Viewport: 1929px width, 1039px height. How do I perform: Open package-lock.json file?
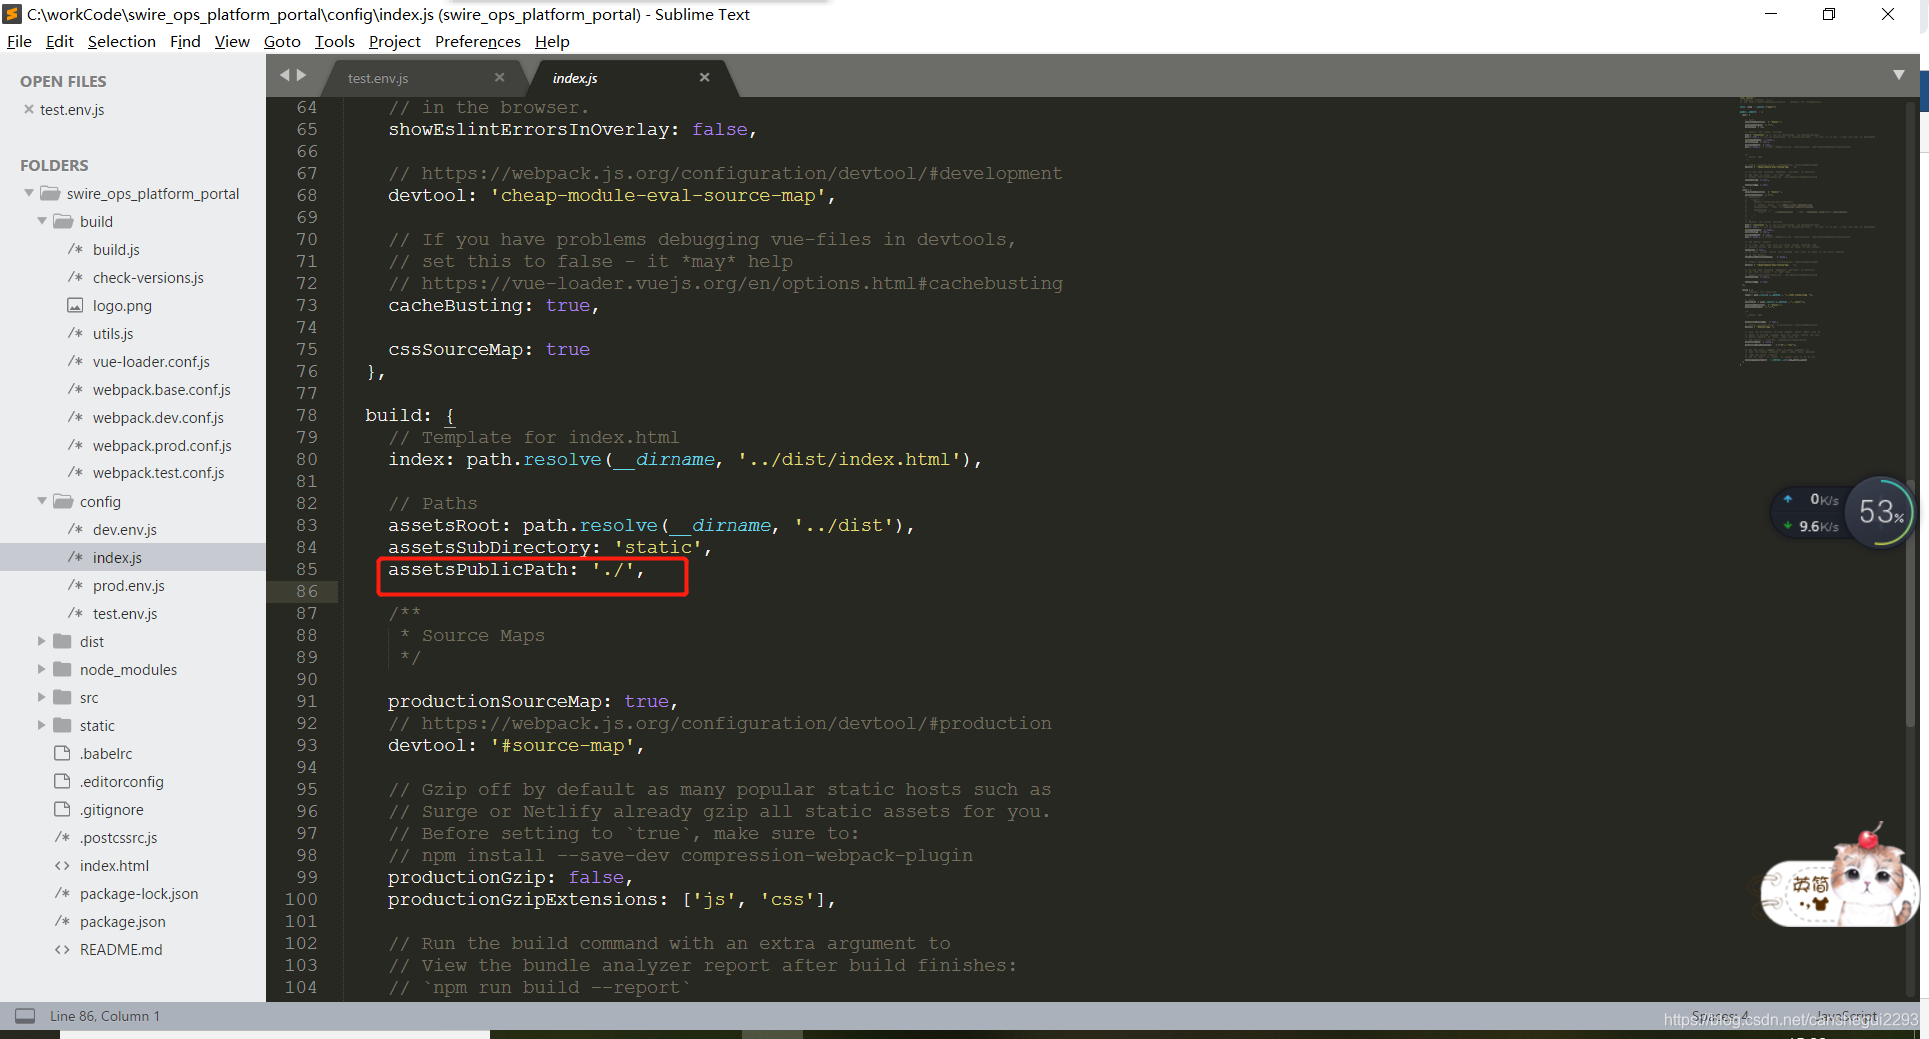pyautogui.click(x=139, y=893)
